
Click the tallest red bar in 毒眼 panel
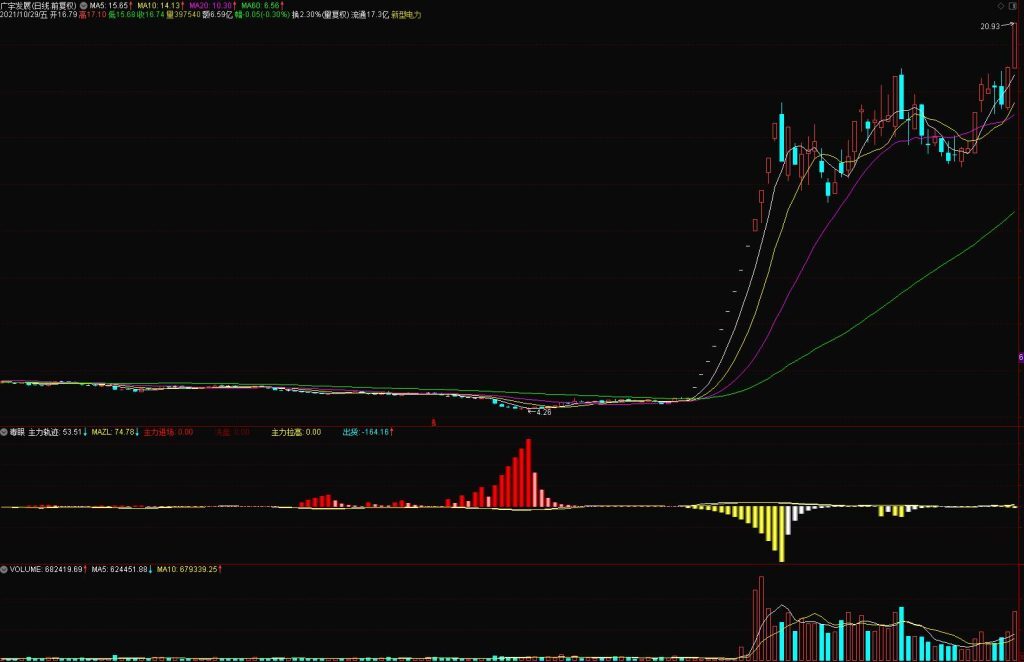click(x=528, y=472)
